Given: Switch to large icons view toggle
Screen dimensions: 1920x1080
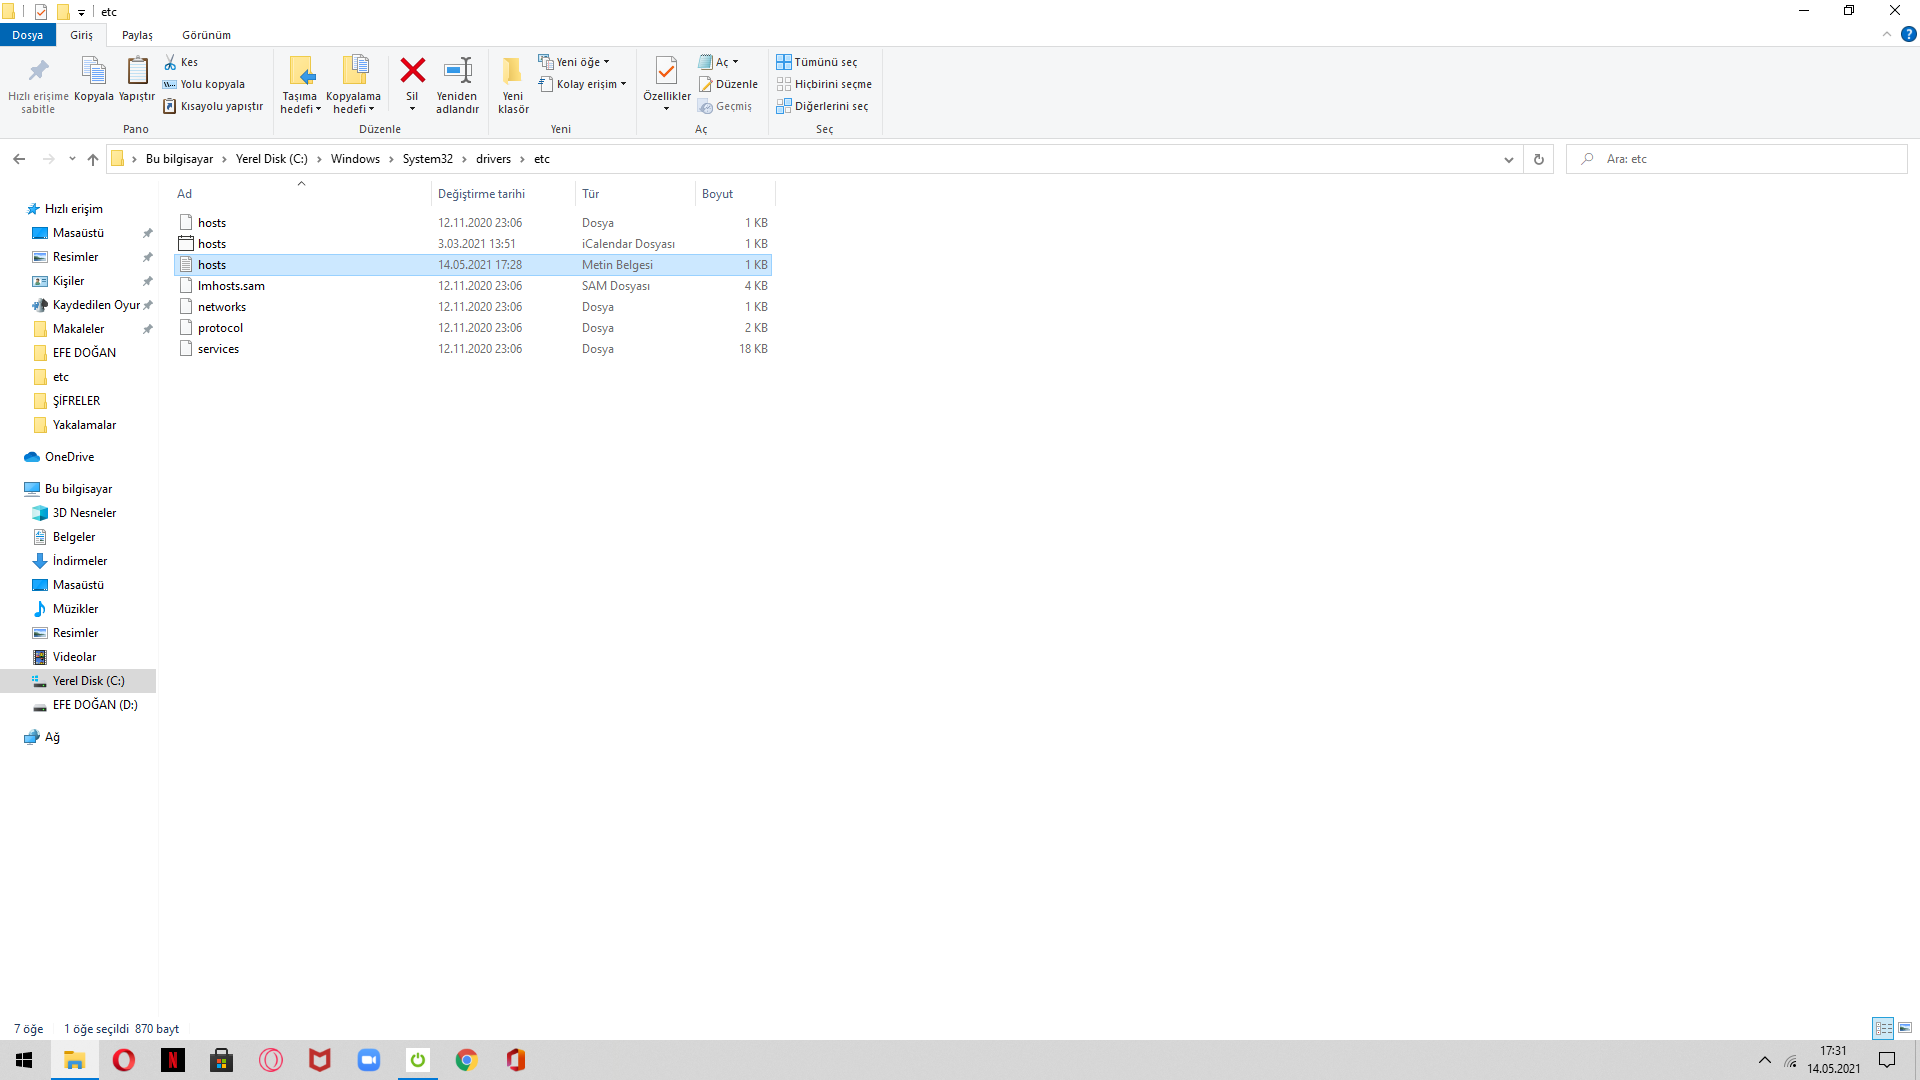Looking at the screenshot, I should coord(1905,1028).
